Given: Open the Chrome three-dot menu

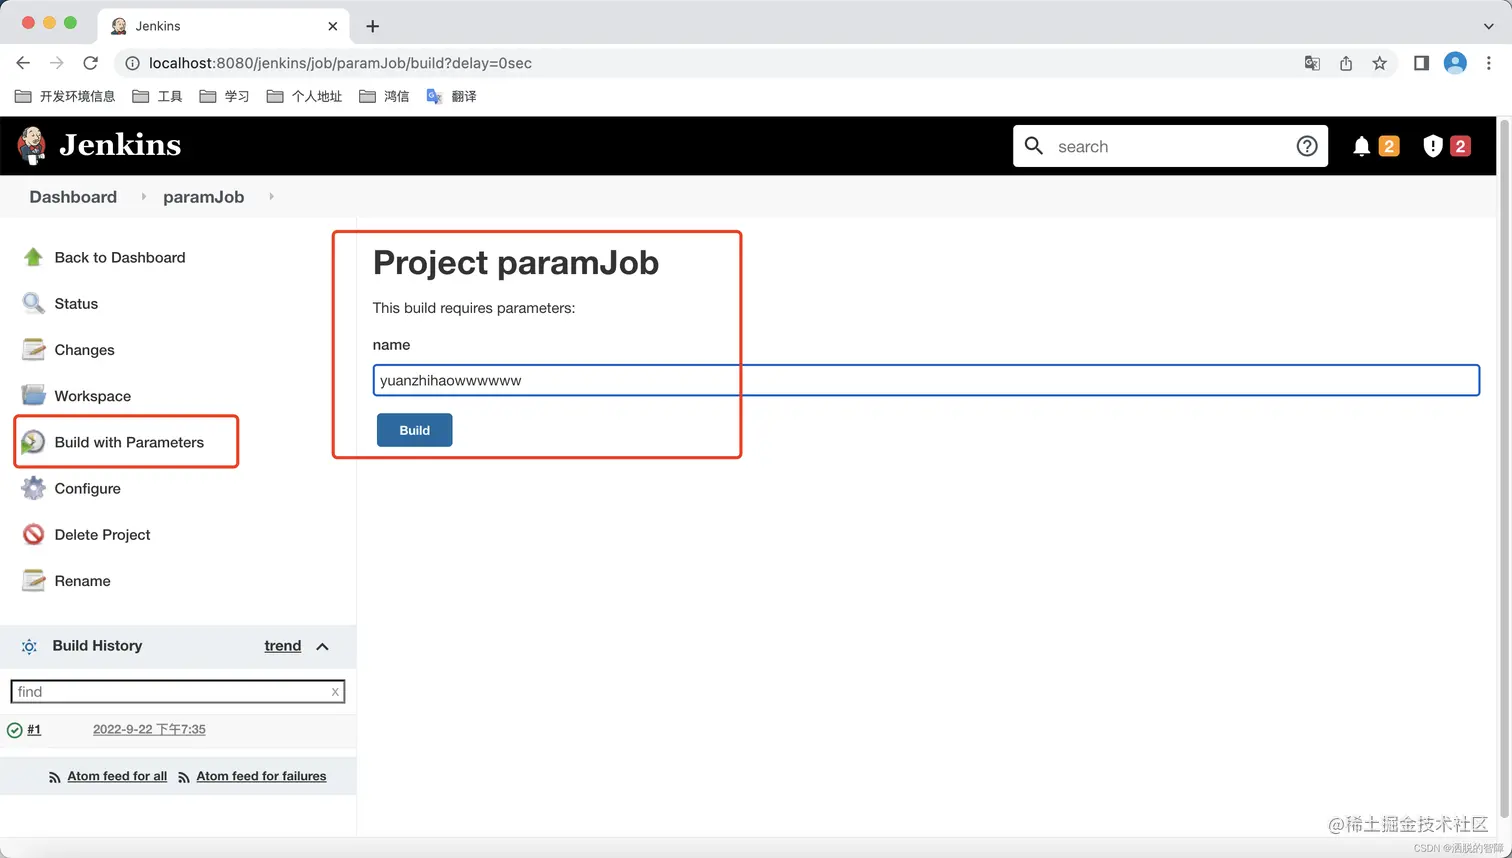Looking at the screenshot, I should (1489, 63).
